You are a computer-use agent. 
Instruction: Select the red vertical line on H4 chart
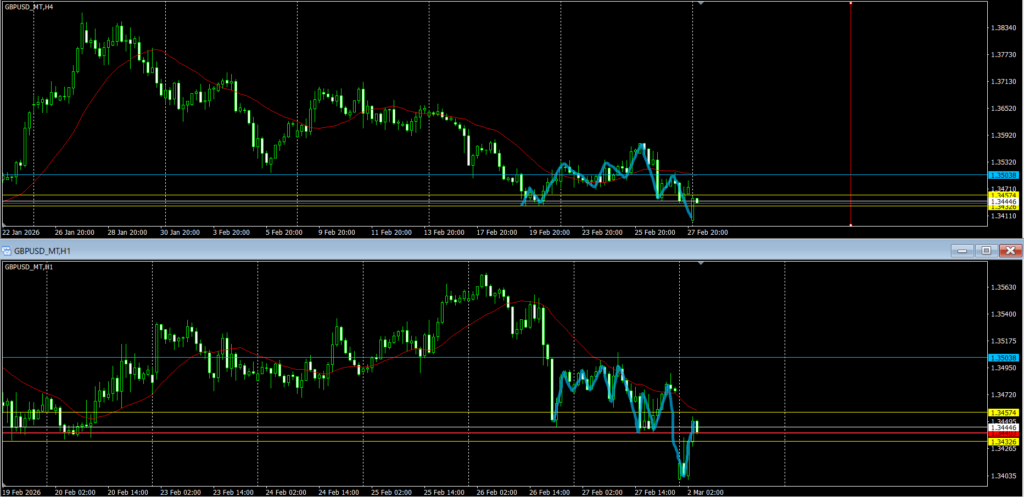pyautogui.click(x=850, y=100)
